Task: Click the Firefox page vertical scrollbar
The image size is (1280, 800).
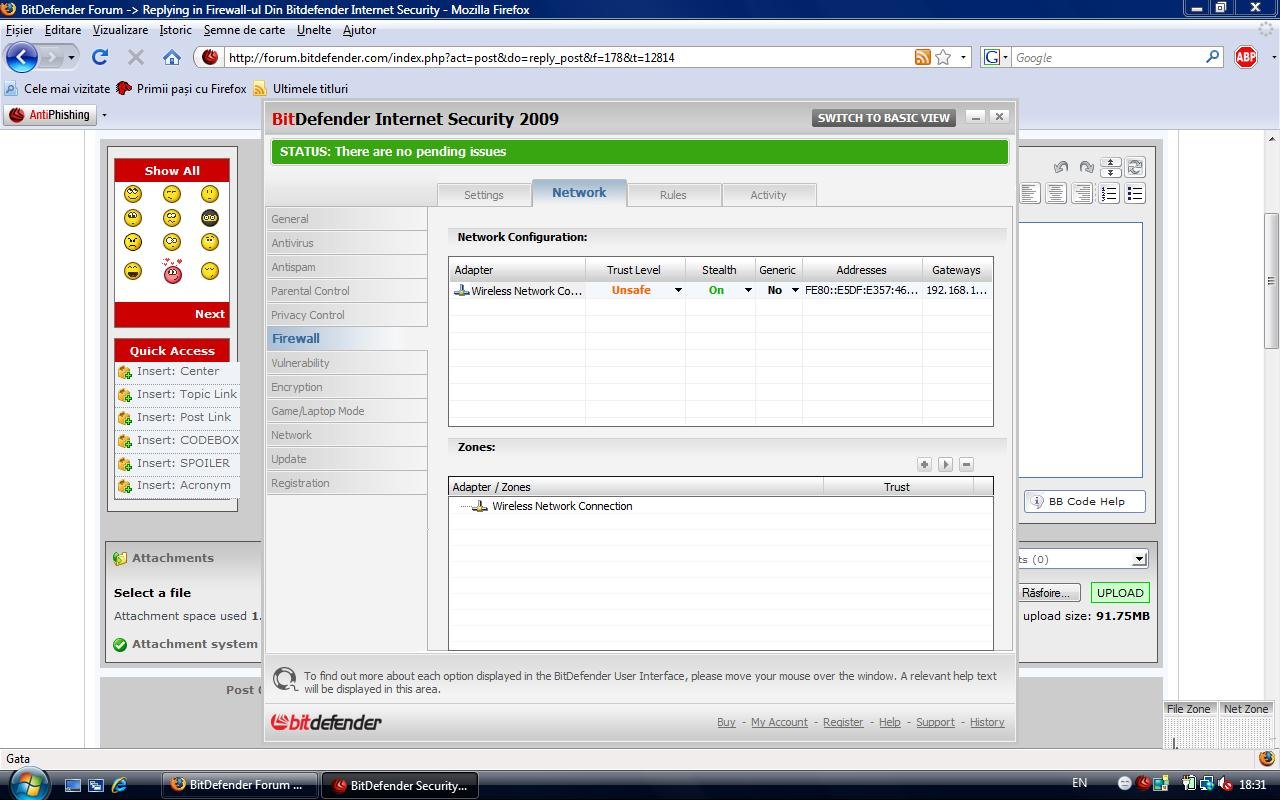Action: 1271,280
